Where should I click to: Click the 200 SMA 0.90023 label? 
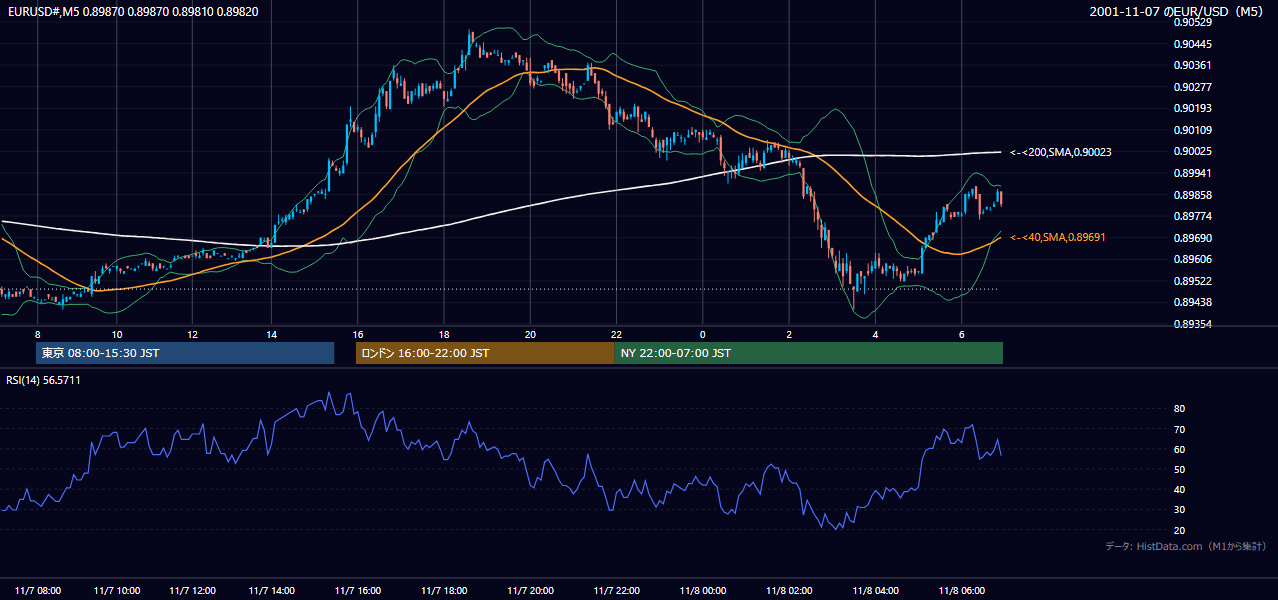pyautogui.click(x=1060, y=152)
